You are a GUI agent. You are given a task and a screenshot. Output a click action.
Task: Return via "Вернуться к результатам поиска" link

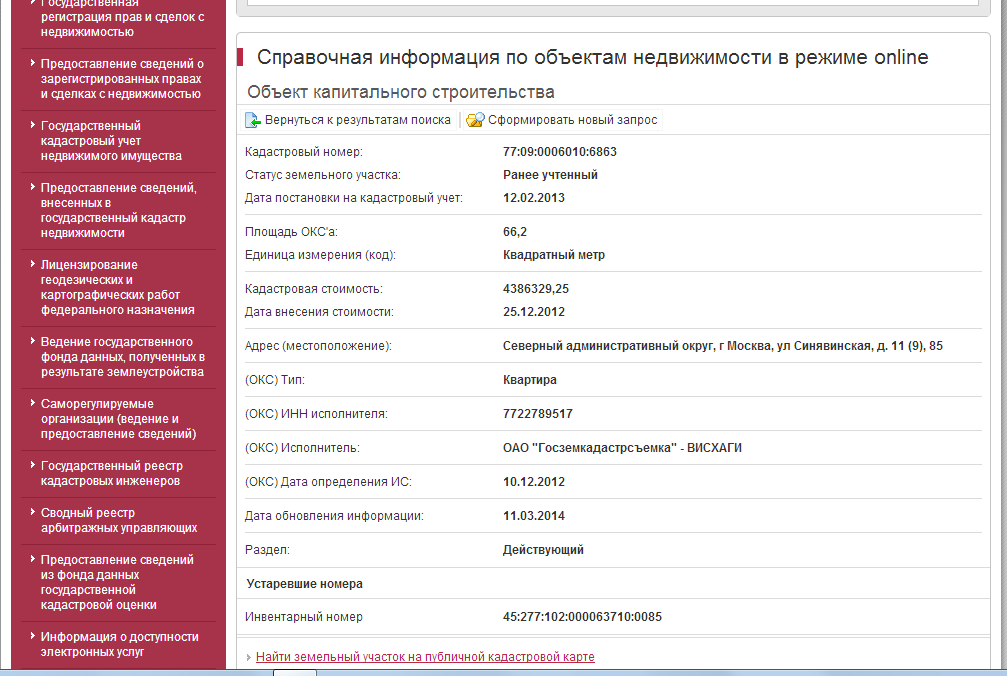click(357, 120)
